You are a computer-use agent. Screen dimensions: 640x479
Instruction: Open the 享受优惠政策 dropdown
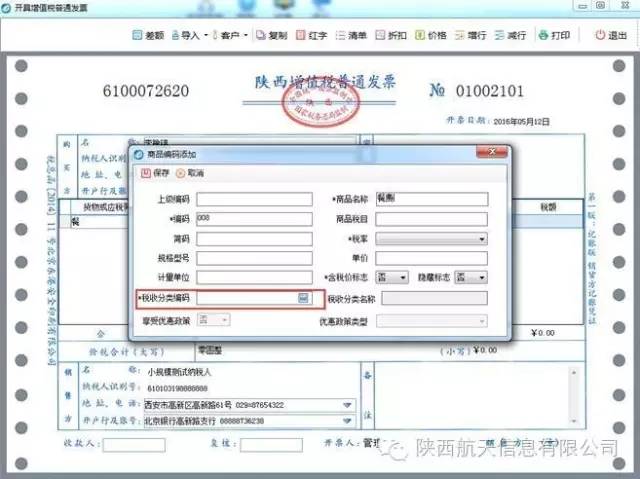pyautogui.click(x=213, y=319)
